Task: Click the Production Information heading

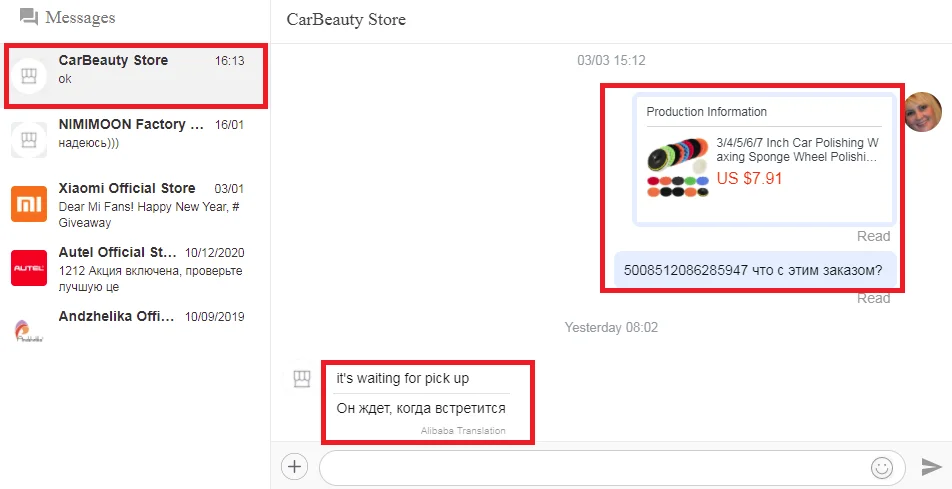Action: pos(706,112)
